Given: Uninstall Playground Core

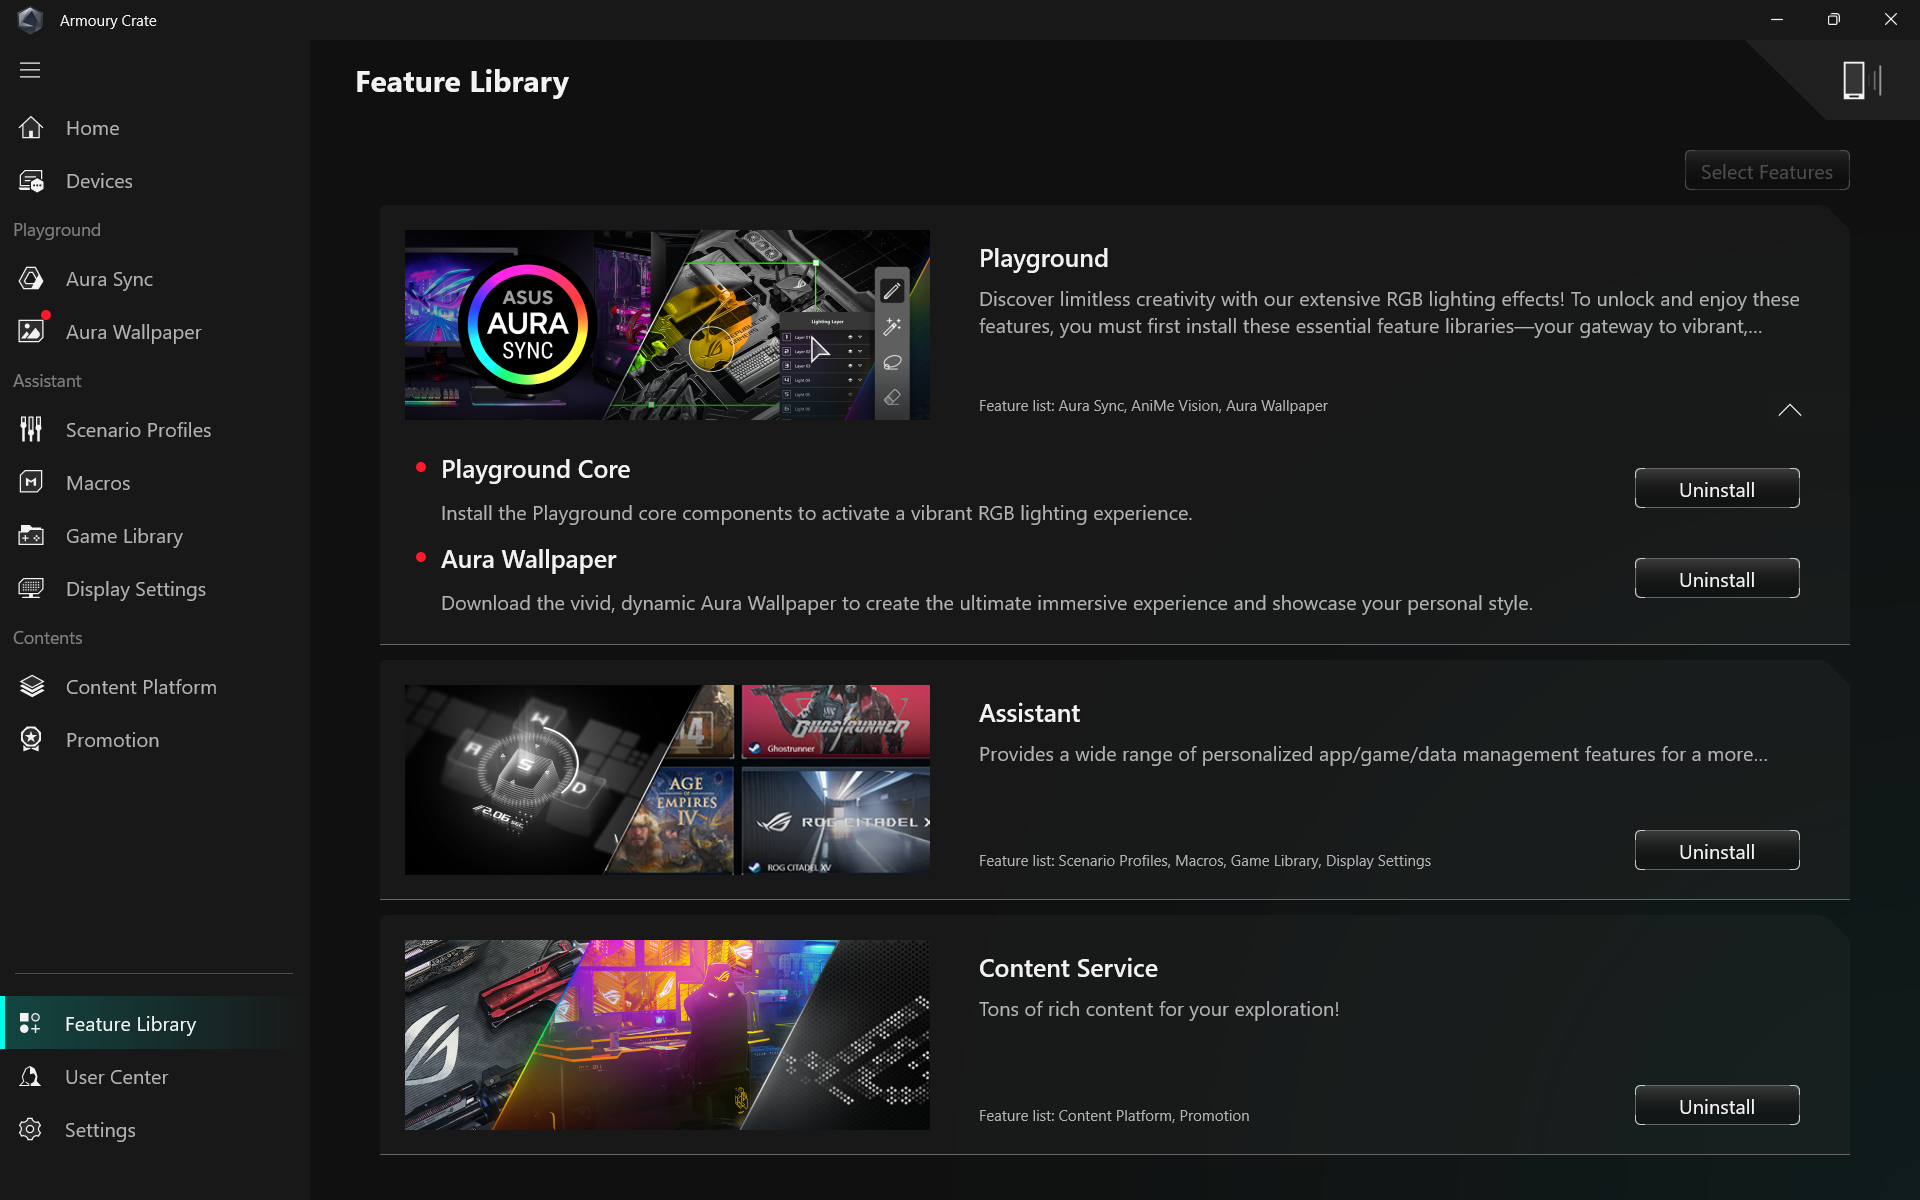Looking at the screenshot, I should pyautogui.click(x=1717, y=489).
